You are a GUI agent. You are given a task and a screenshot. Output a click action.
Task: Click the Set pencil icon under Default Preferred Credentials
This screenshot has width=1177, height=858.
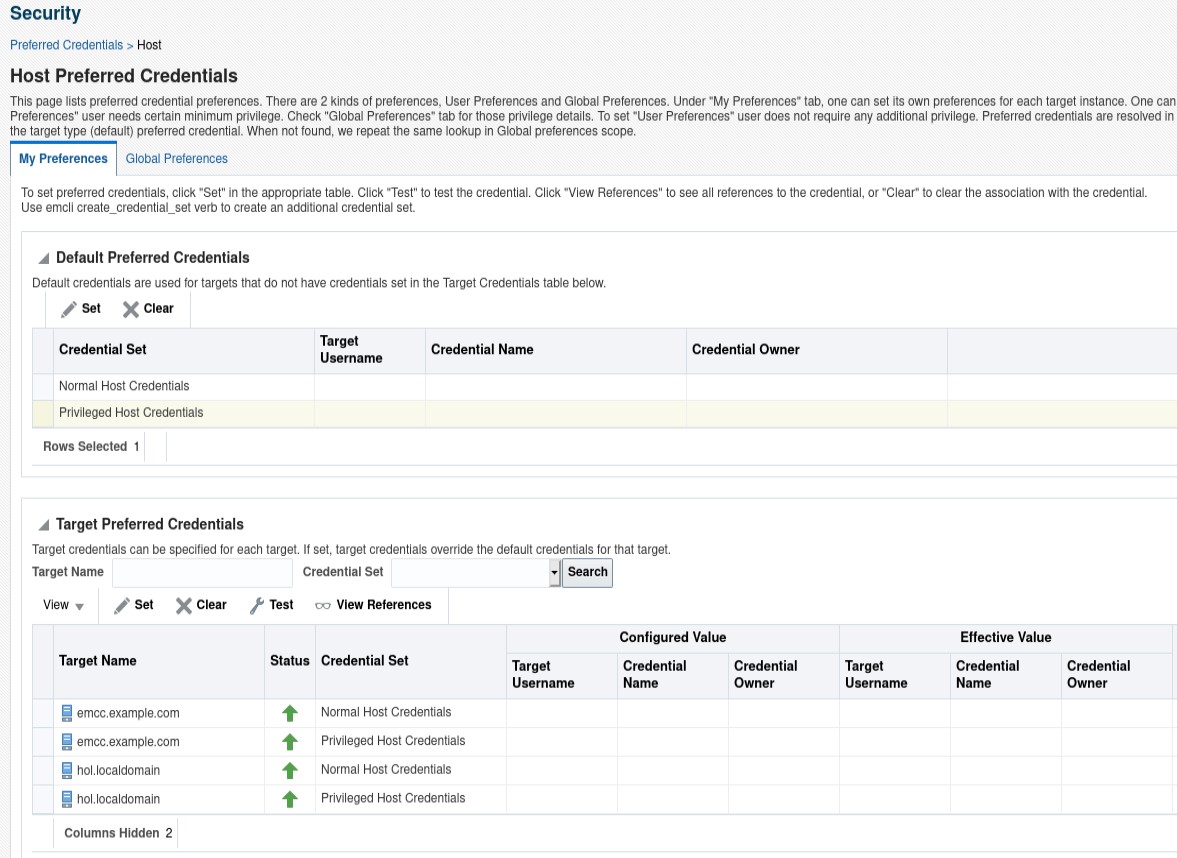click(x=68, y=309)
